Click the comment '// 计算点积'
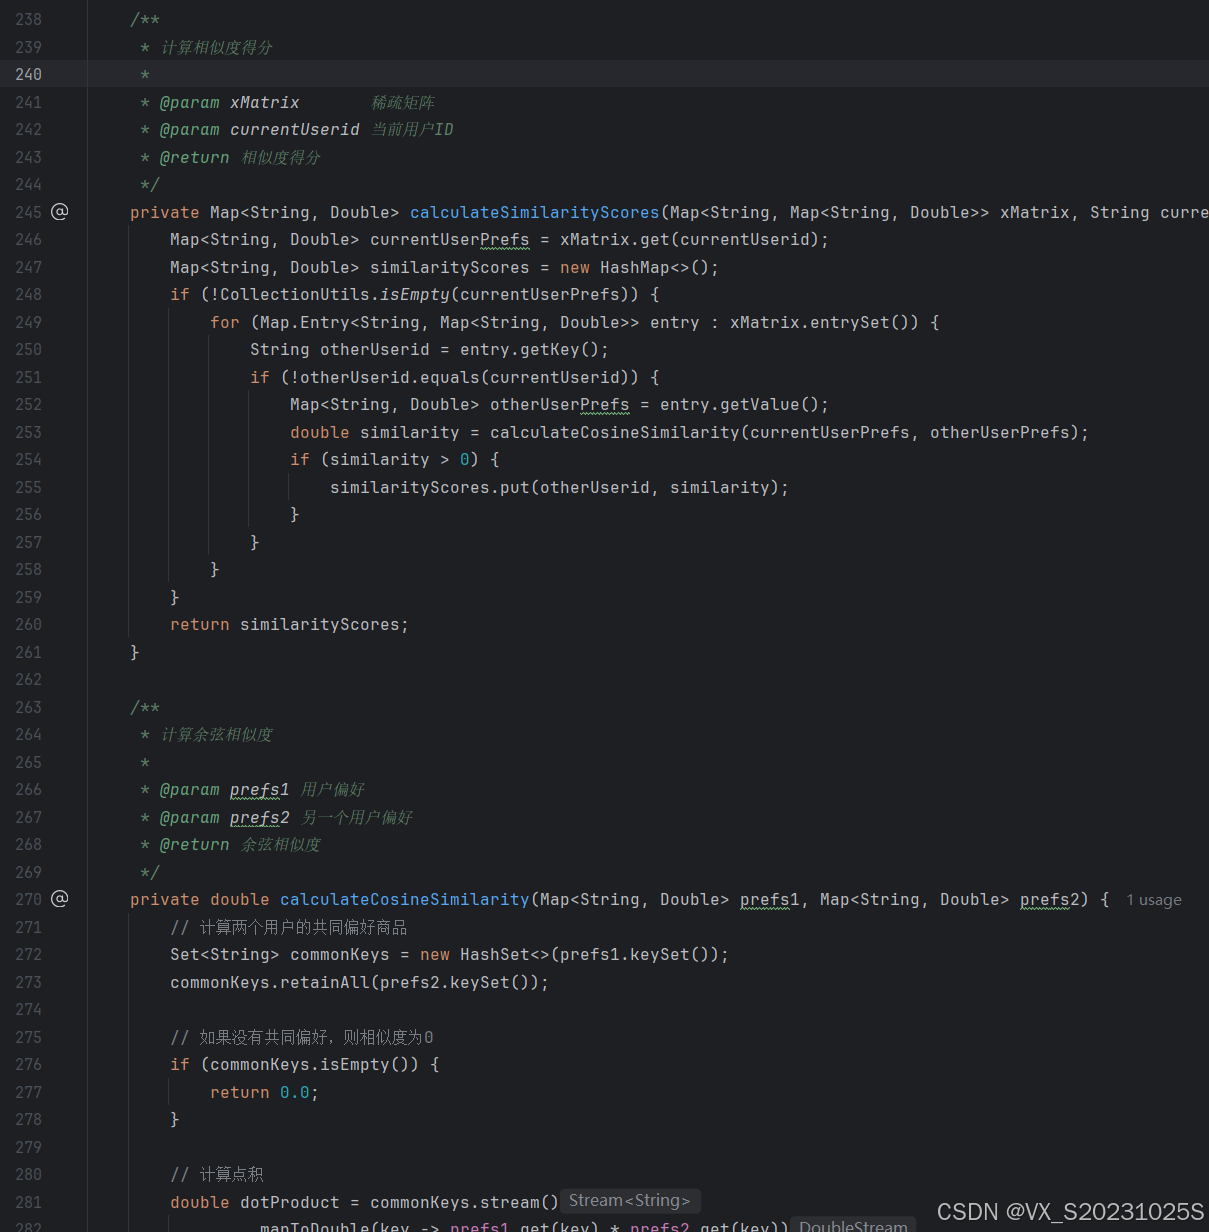The width and height of the screenshot is (1209, 1232). click(x=217, y=1174)
